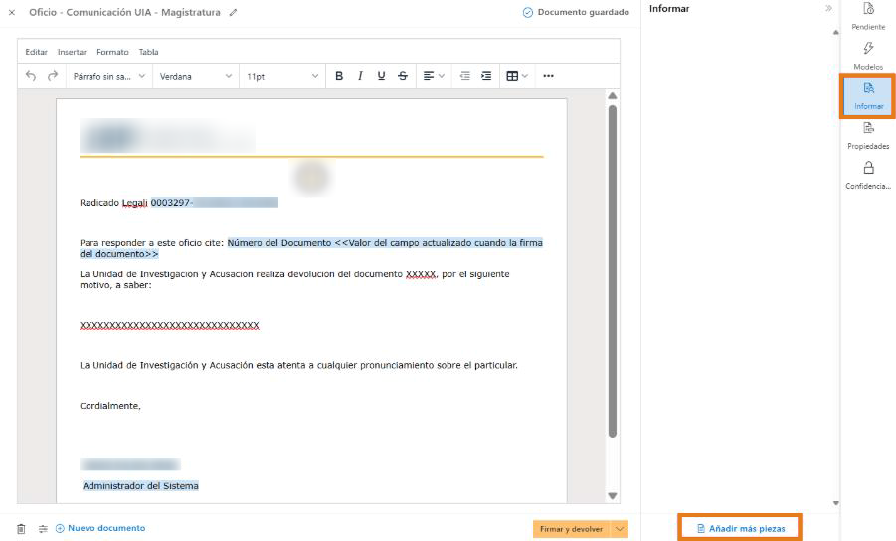Image resolution: width=896 pixels, height=541 pixels.
Task: Open the 11pt font size dropdown
Action: point(282,77)
